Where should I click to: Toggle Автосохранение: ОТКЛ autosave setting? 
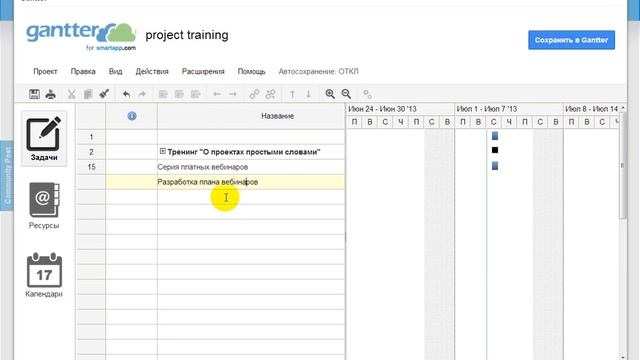pos(318,71)
